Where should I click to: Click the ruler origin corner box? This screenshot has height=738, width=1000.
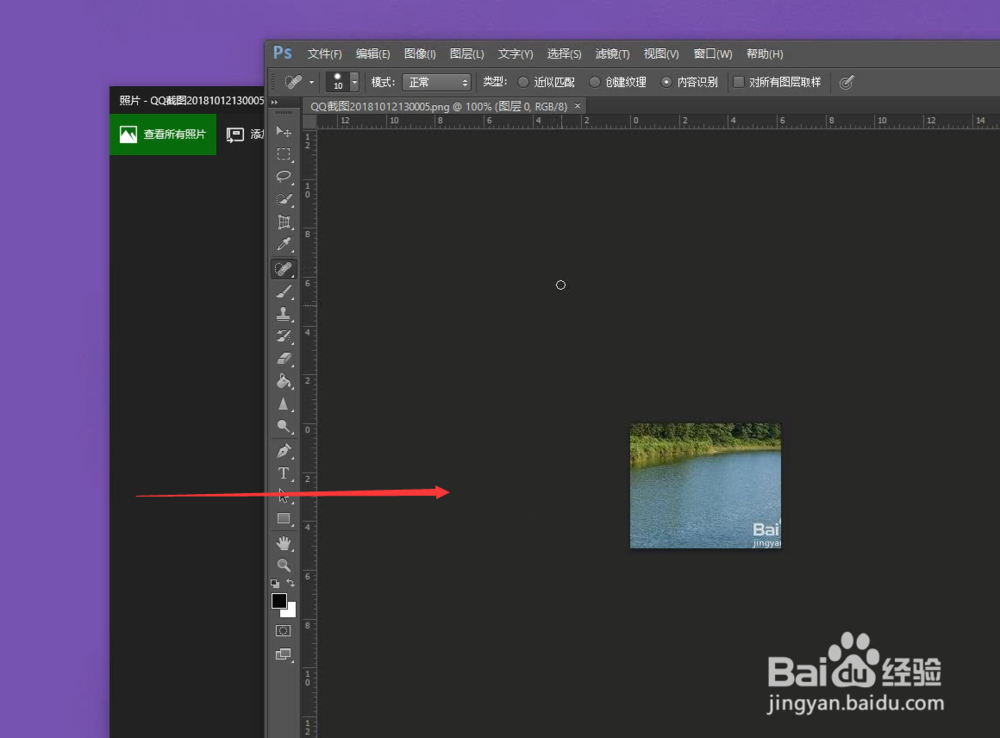point(309,122)
